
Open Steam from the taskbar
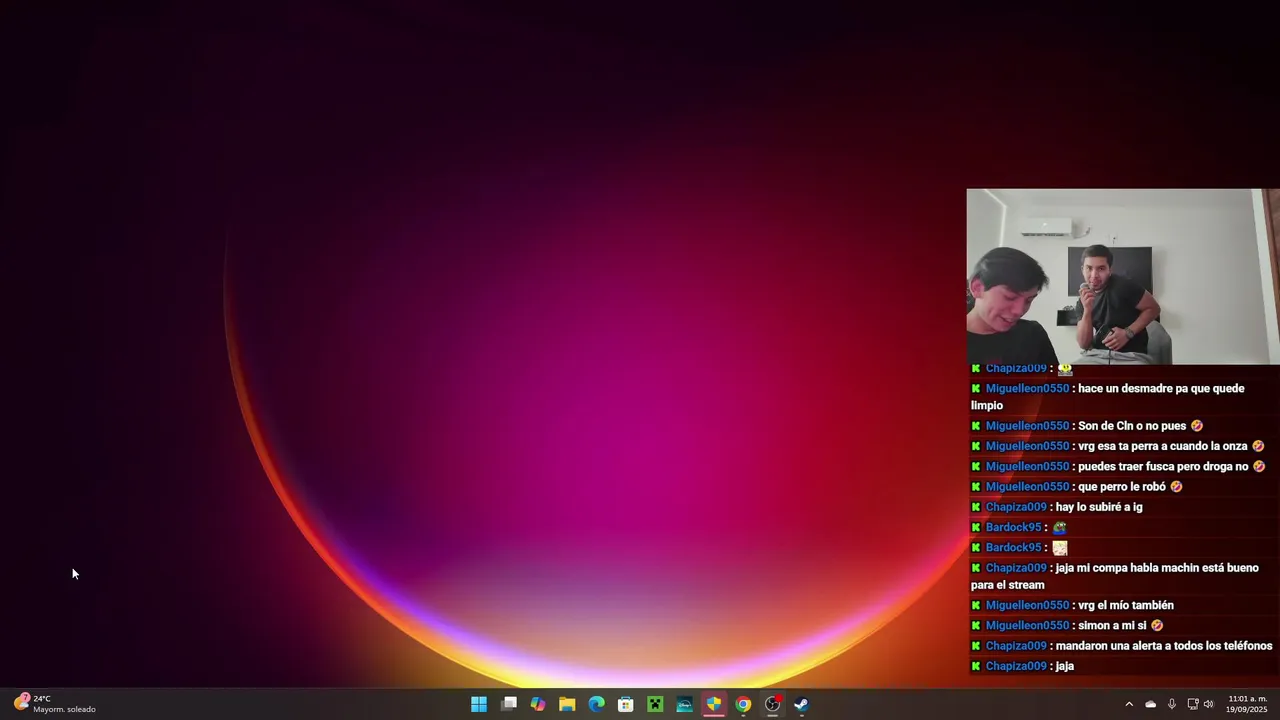pos(802,704)
